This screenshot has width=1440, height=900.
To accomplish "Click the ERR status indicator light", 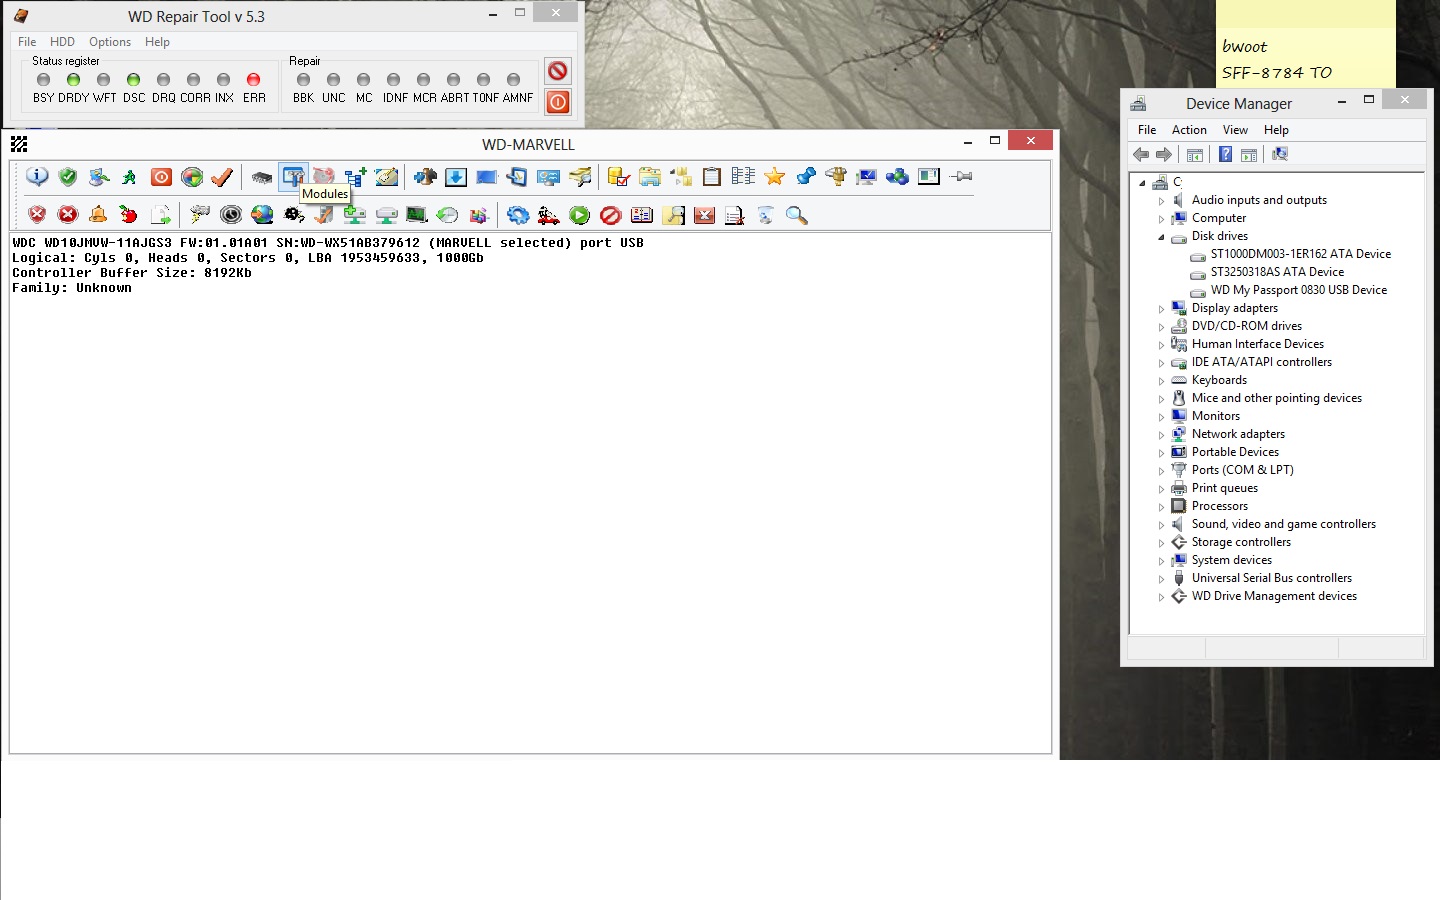I will pos(253,80).
